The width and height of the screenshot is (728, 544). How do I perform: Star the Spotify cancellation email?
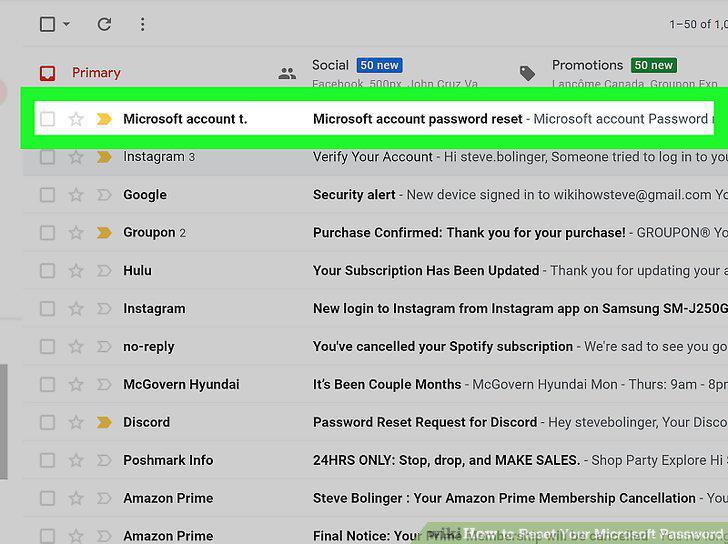pos(76,347)
